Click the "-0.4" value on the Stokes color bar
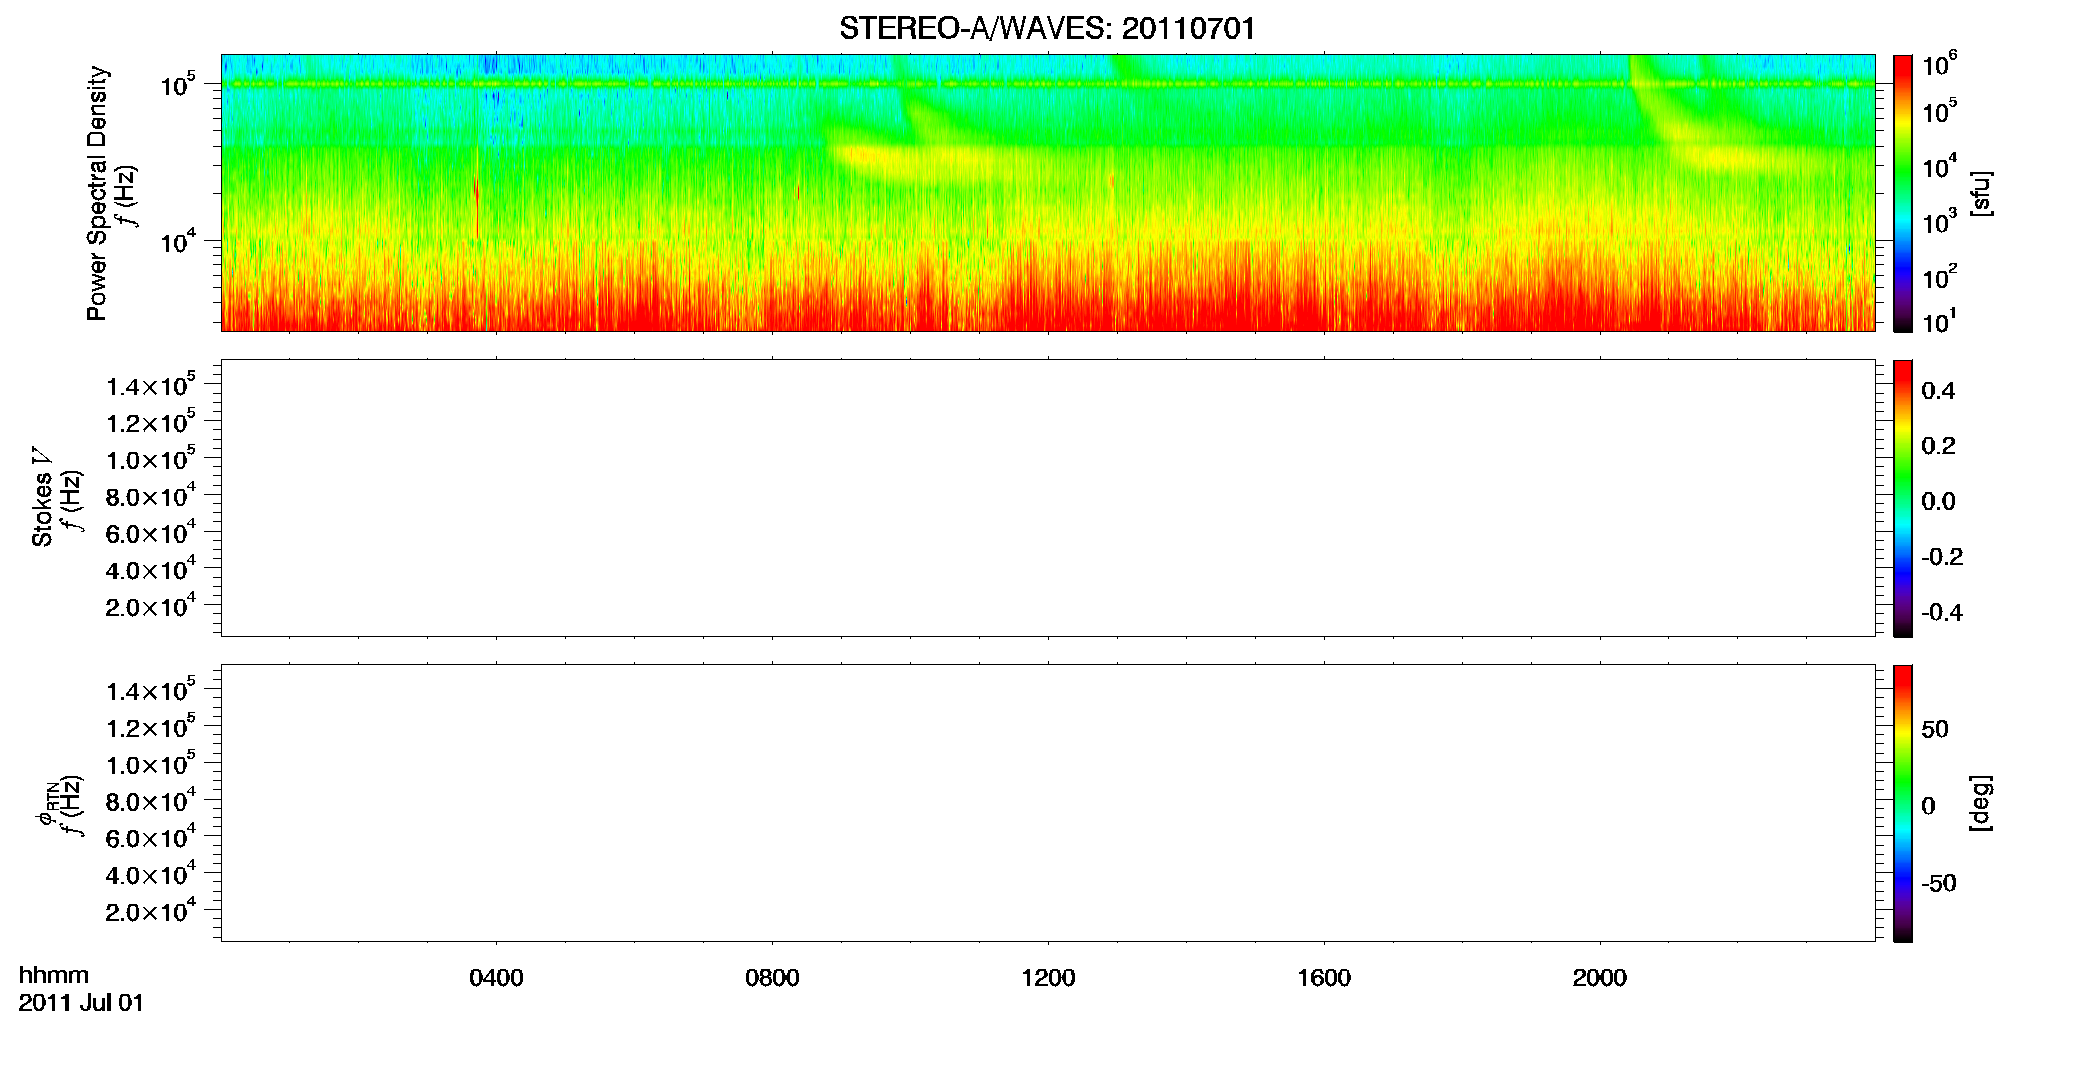This screenshot has height=1080, width=2096. pos(1942,612)
